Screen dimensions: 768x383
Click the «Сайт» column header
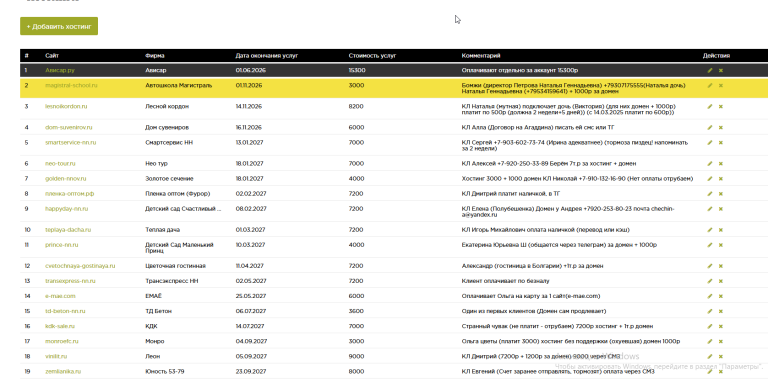[52, 56]
